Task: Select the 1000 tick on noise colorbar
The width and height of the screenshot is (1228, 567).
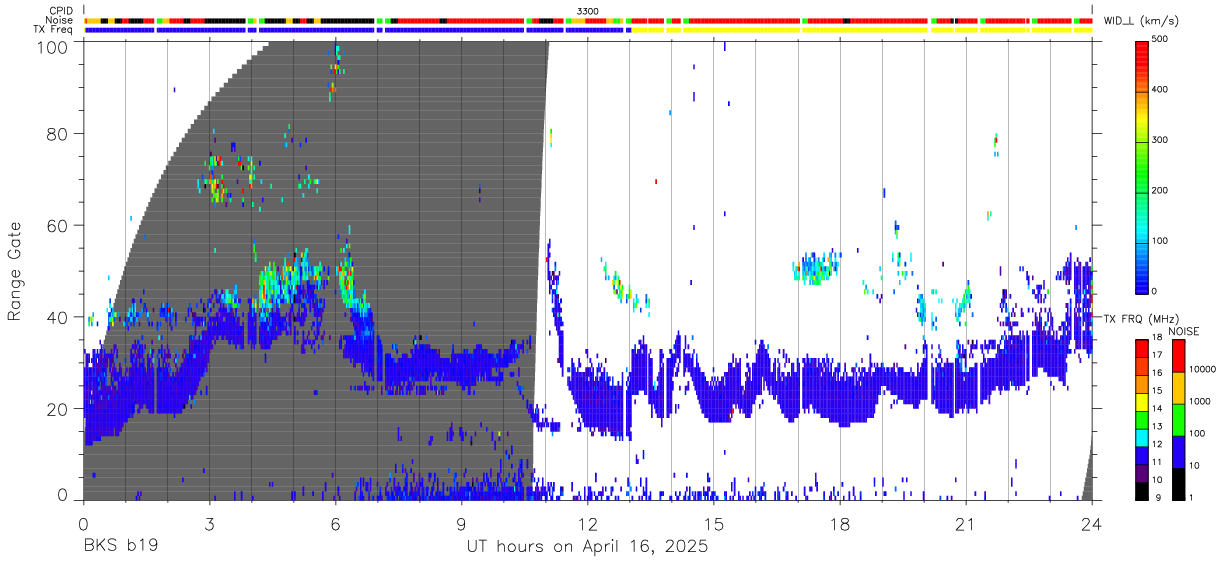Action: click(1201, 402)
